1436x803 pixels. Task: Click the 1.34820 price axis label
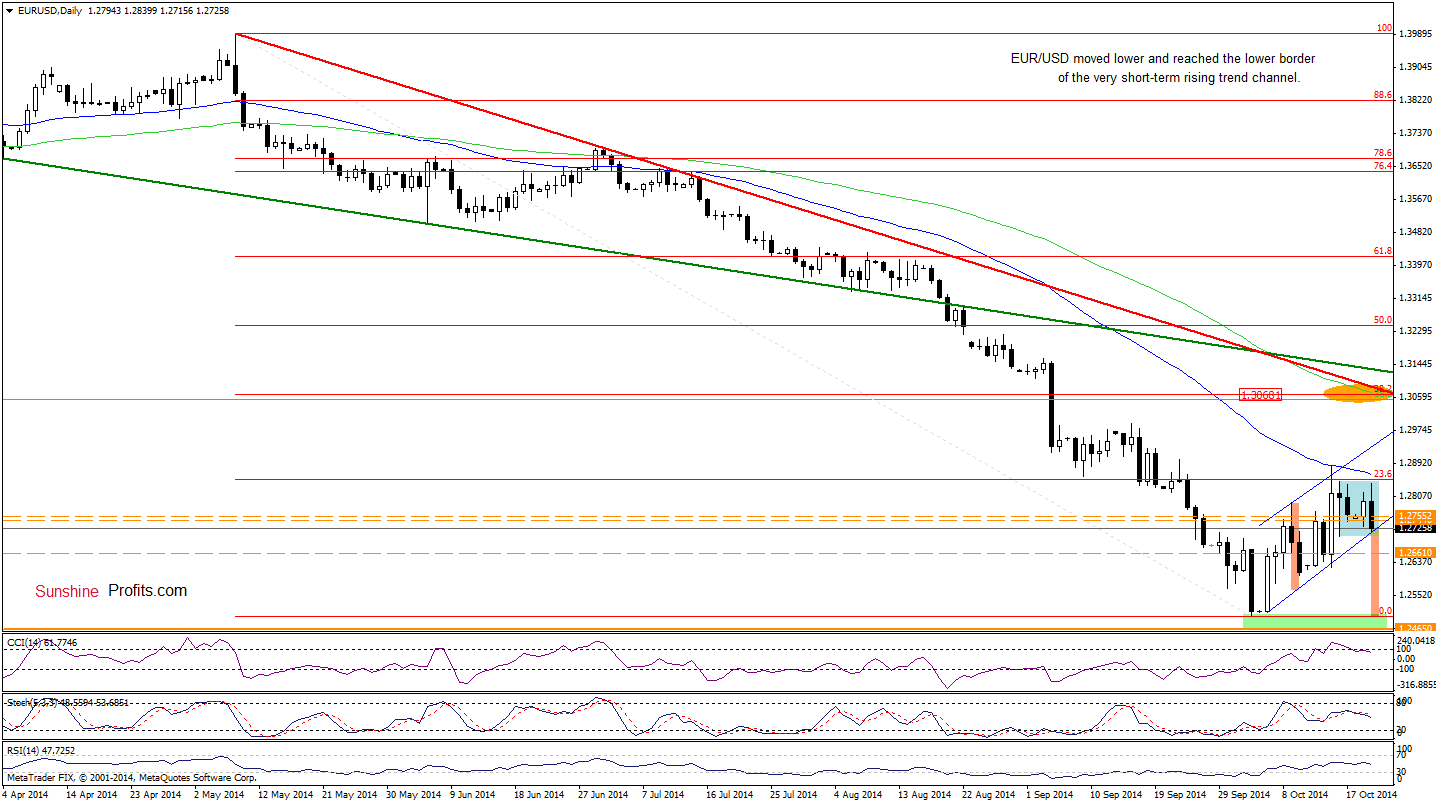1415,232
